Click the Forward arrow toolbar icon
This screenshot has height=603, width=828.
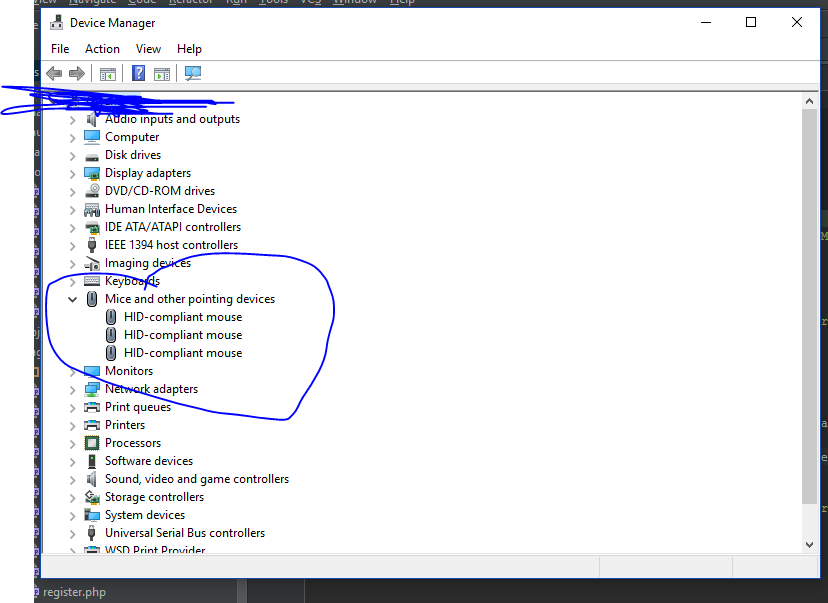pyautogui.click(x=76, y=73)
